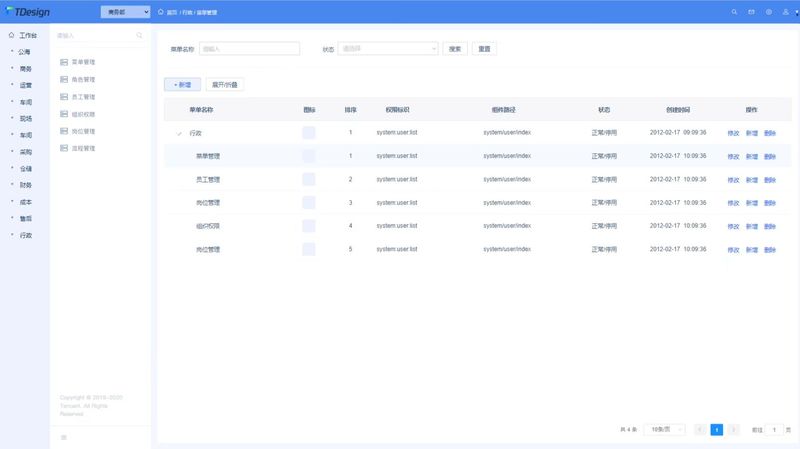Click the header icon right of search

(751, 12)
